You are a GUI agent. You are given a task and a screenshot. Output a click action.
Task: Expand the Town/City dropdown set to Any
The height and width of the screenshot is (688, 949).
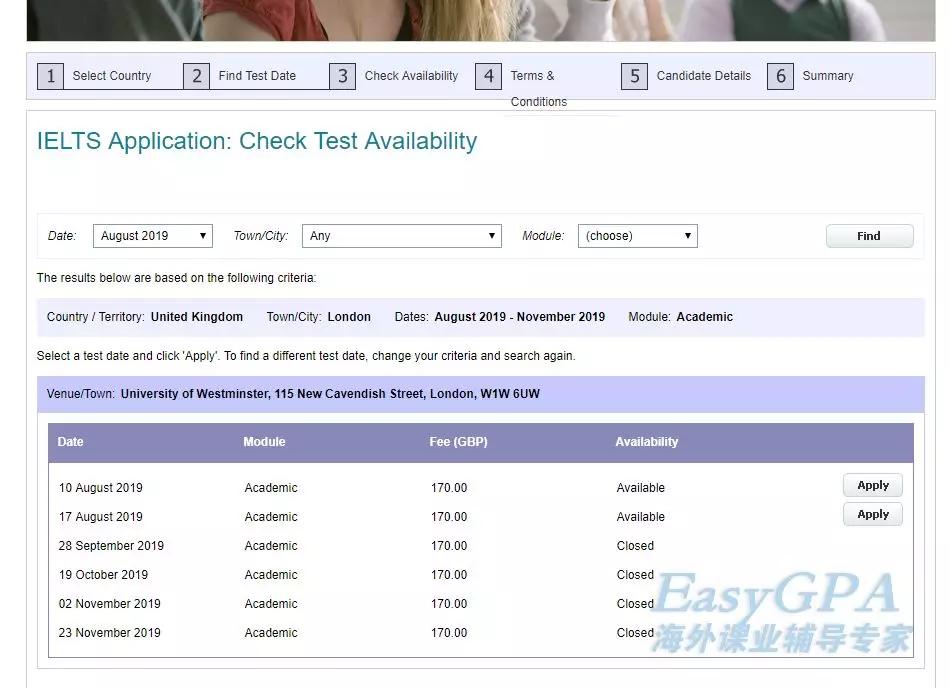[401, 236]
